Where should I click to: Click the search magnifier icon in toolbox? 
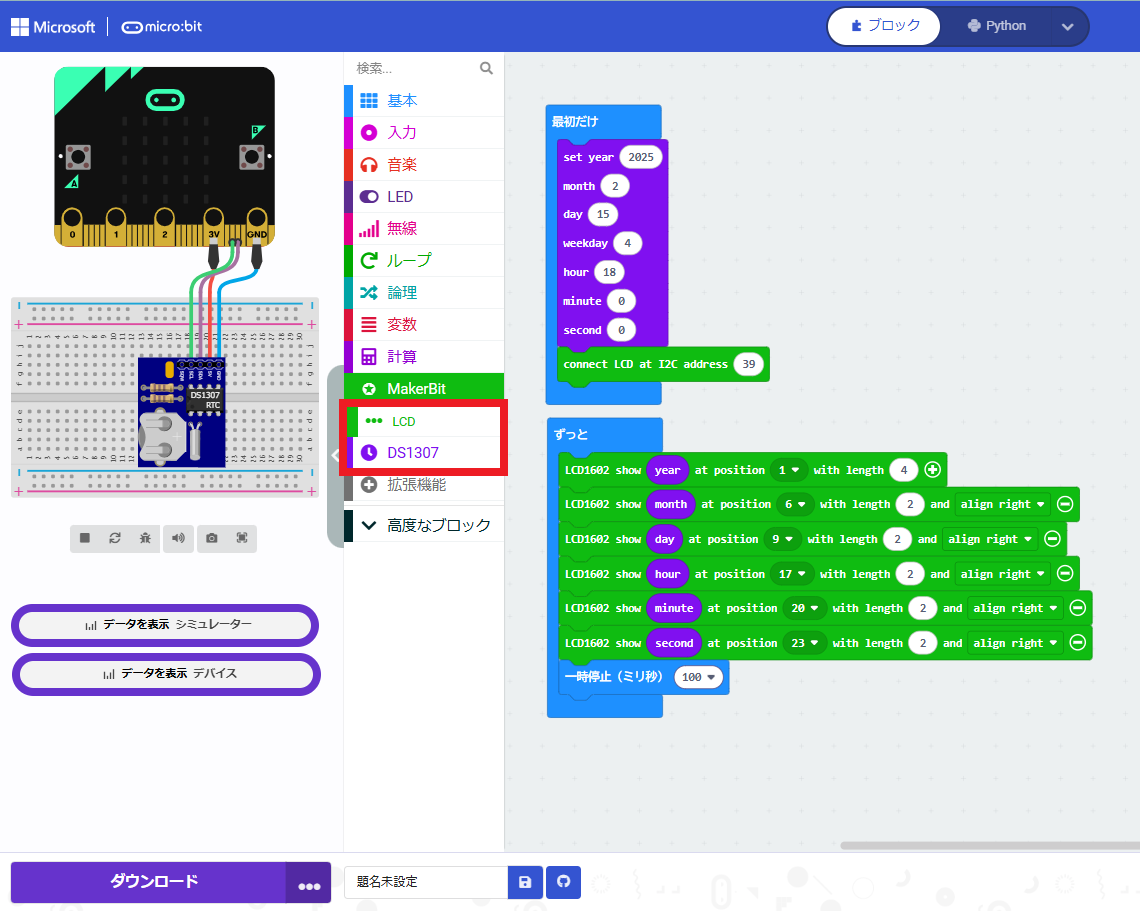tap(486, 68)
